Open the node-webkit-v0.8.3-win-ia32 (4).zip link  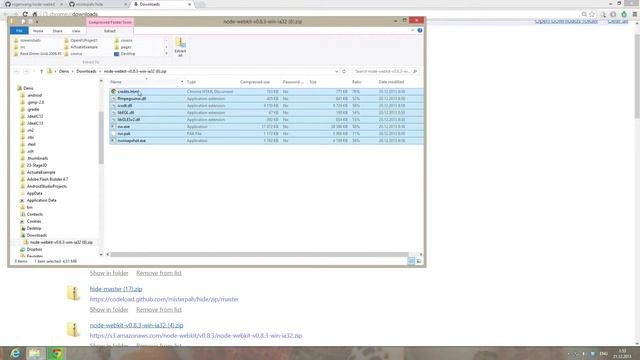click(136, 325)
